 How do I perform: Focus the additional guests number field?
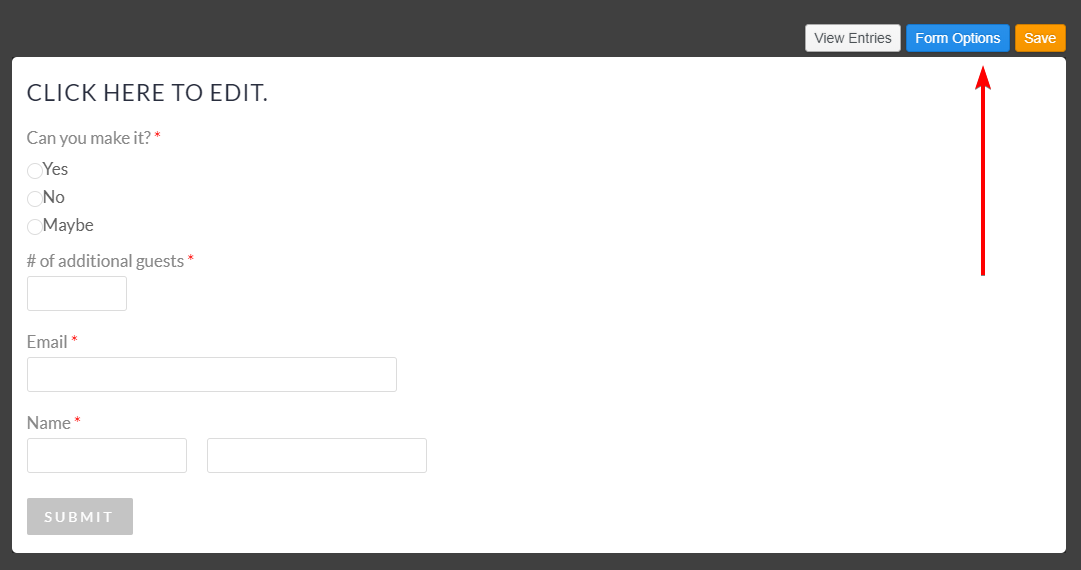point(77,294)
